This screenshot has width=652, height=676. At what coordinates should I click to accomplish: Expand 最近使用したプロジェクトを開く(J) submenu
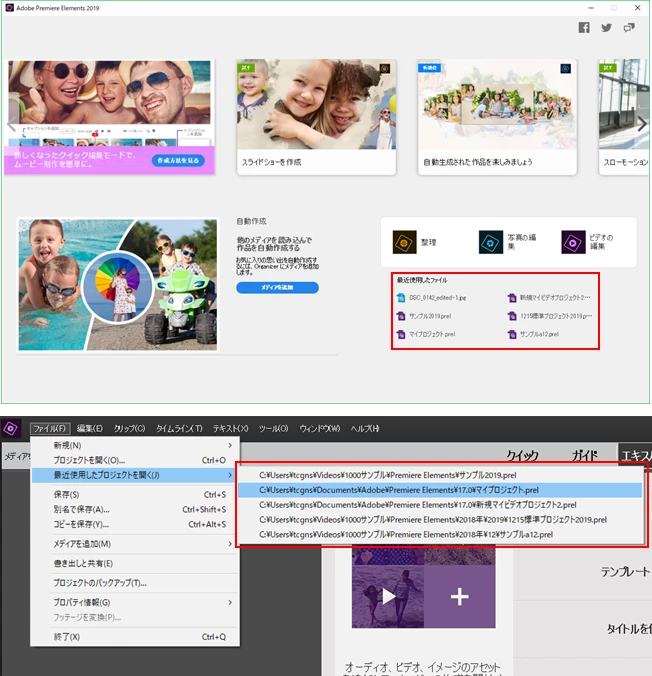pos(135,475)
